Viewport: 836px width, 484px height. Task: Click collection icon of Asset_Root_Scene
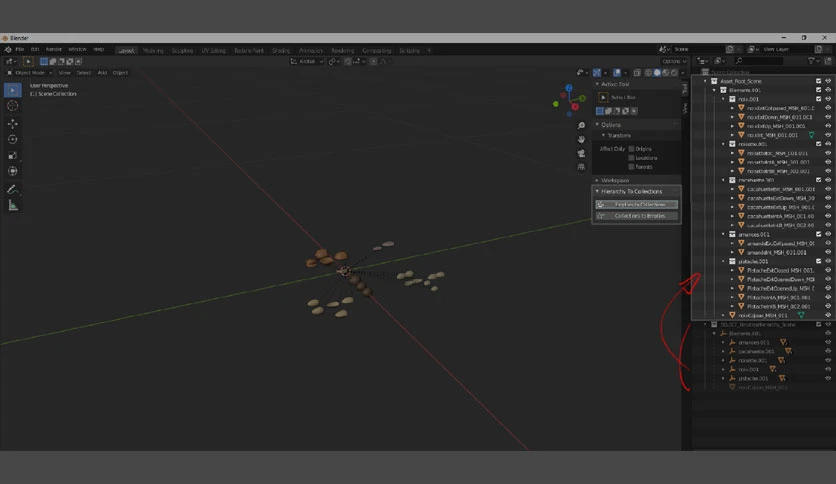[x=714, y=81]
